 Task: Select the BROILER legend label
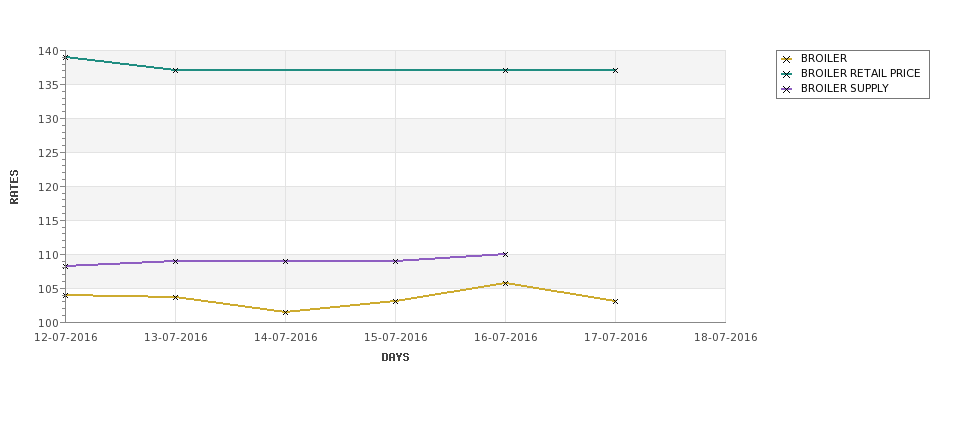[823, 58]
